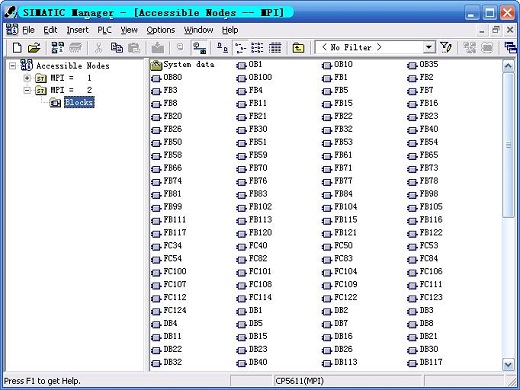Click the document icon beside File menu

click(12, 30)
